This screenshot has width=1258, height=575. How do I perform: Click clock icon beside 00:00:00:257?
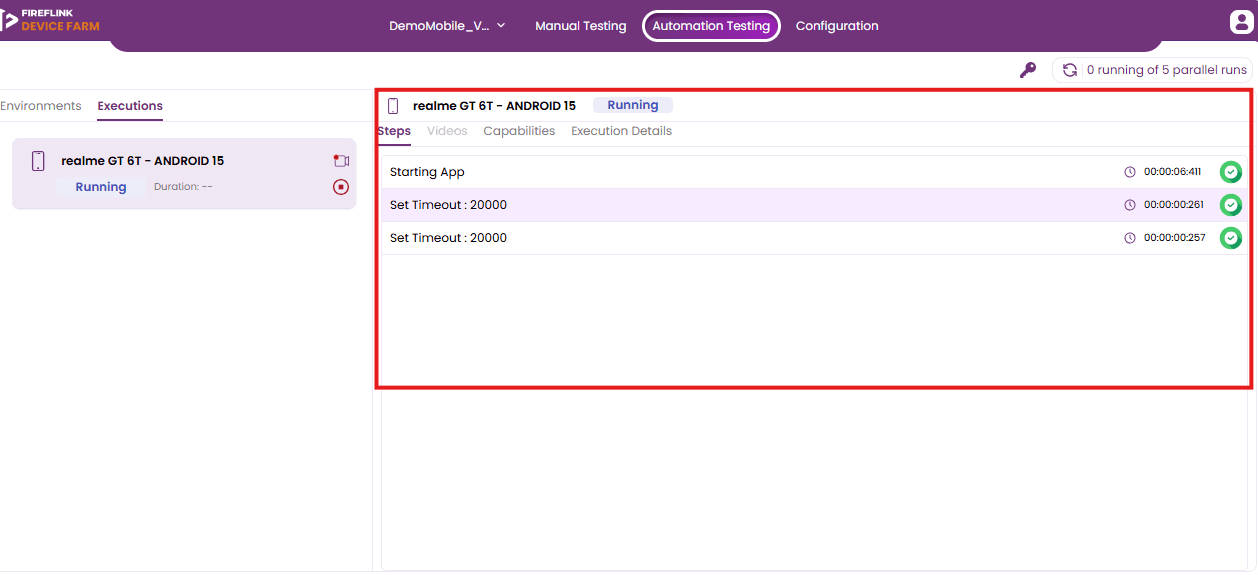1130,238
